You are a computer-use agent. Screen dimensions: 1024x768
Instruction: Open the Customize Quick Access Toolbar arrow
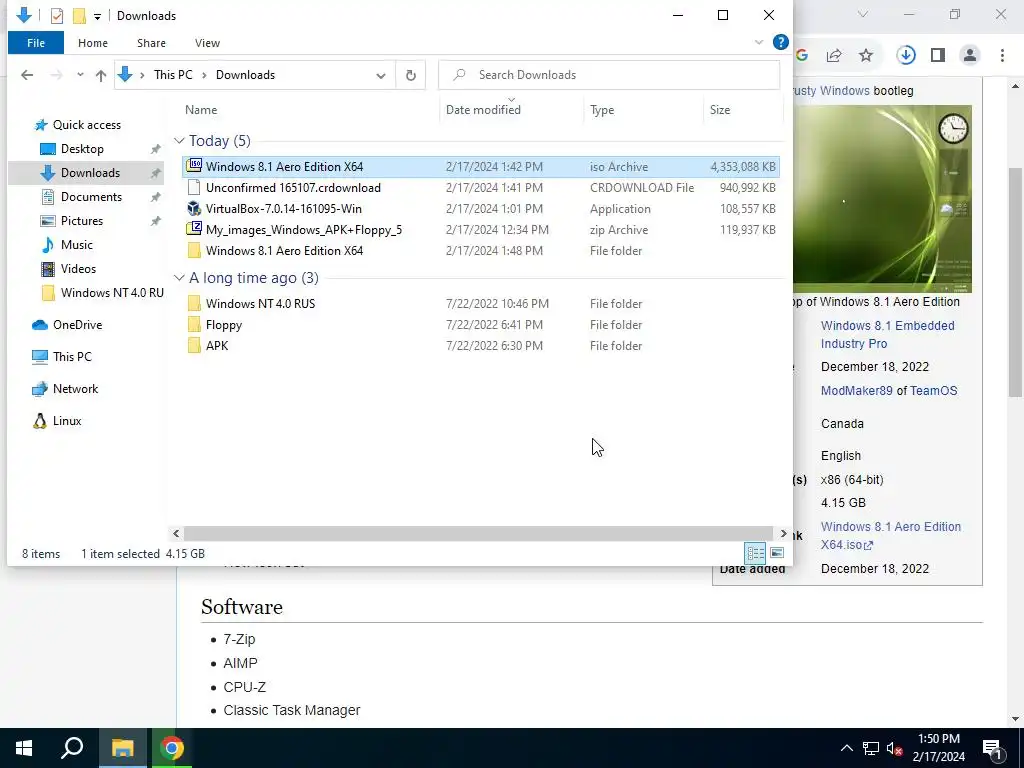[97, 16]
